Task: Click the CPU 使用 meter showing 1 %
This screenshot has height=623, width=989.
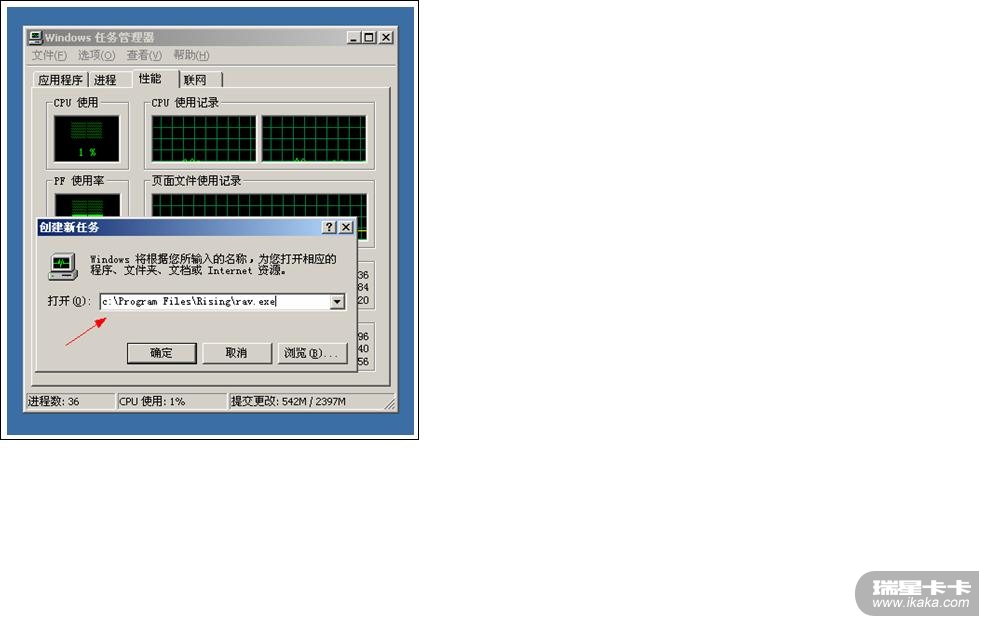Action: (86, 139)
